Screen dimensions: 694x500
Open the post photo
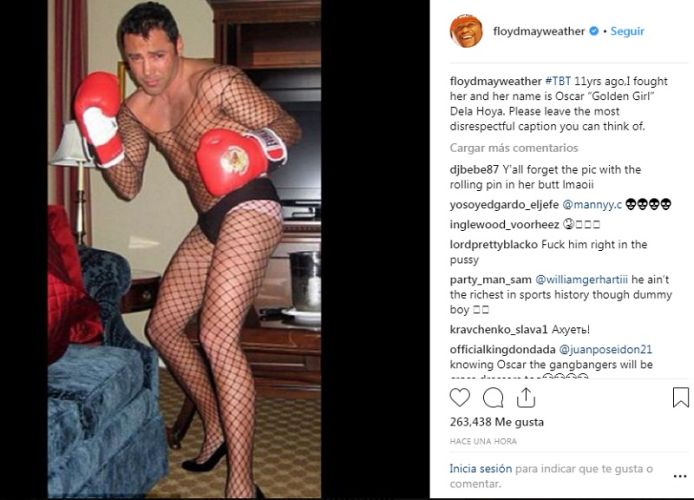pyautogui.click(x=185, y=249)
